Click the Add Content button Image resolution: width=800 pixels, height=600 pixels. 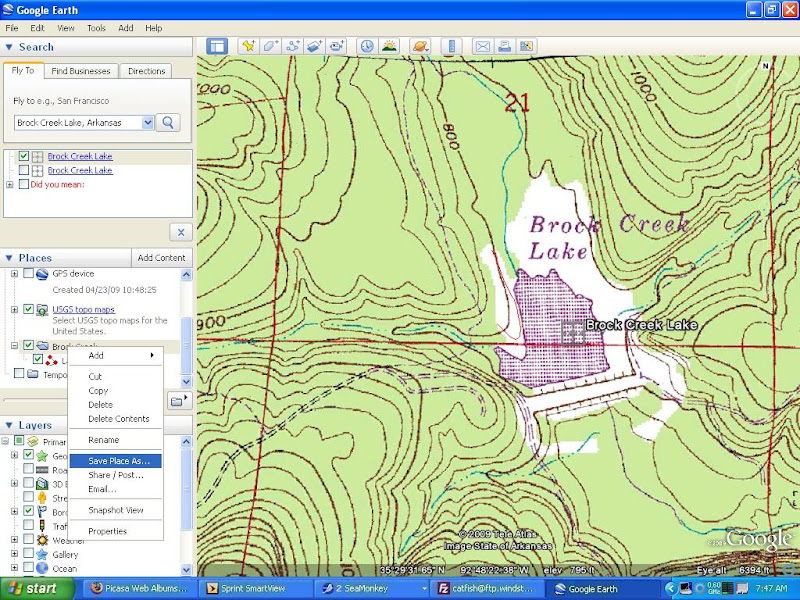tap(161, 258)
